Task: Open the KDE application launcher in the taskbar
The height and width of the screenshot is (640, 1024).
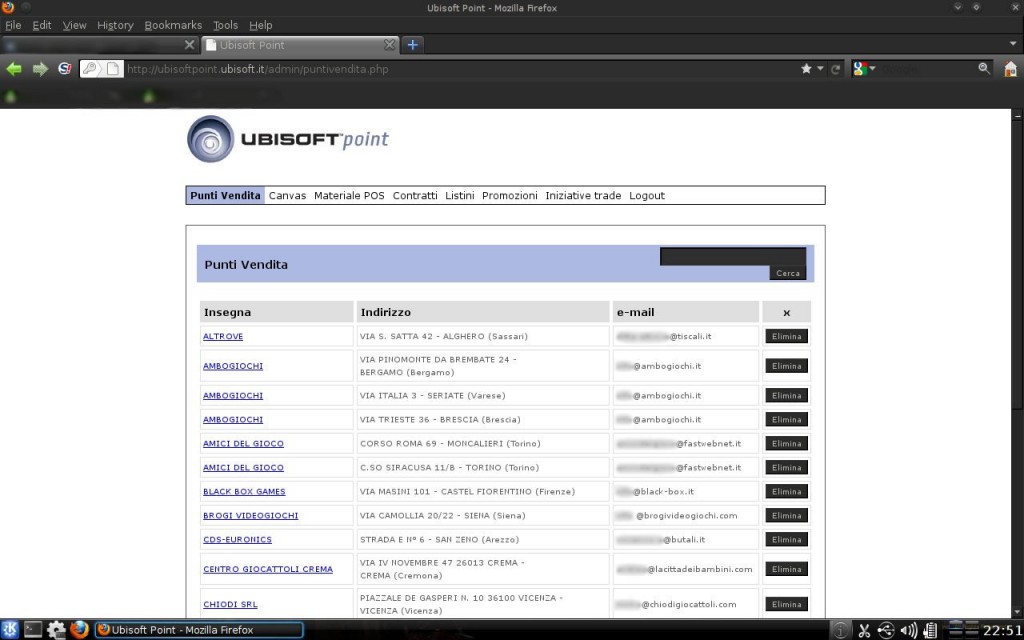Action: 10,630
